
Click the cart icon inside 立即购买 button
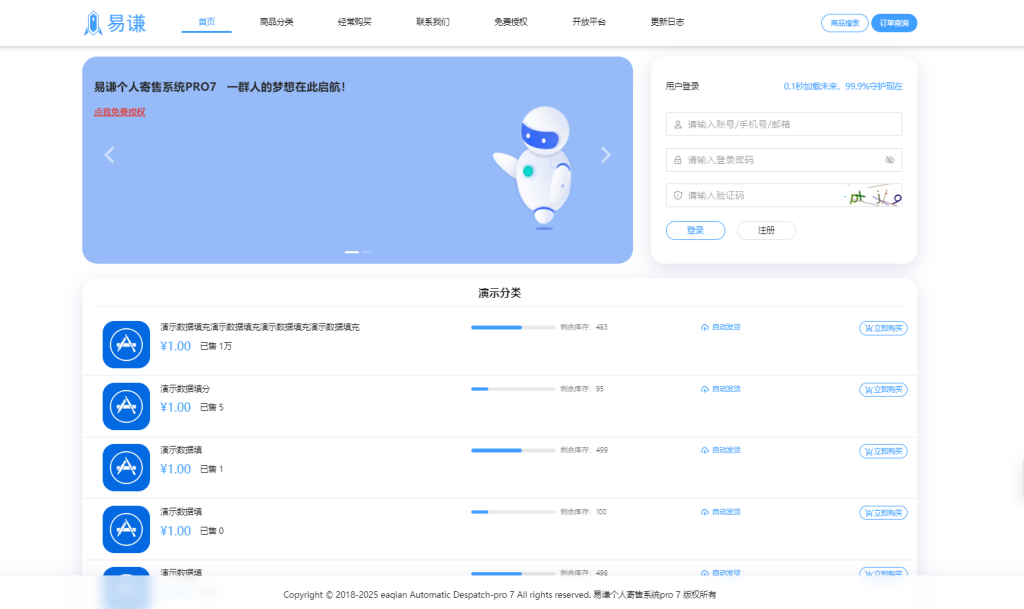(x=869, y=327)
